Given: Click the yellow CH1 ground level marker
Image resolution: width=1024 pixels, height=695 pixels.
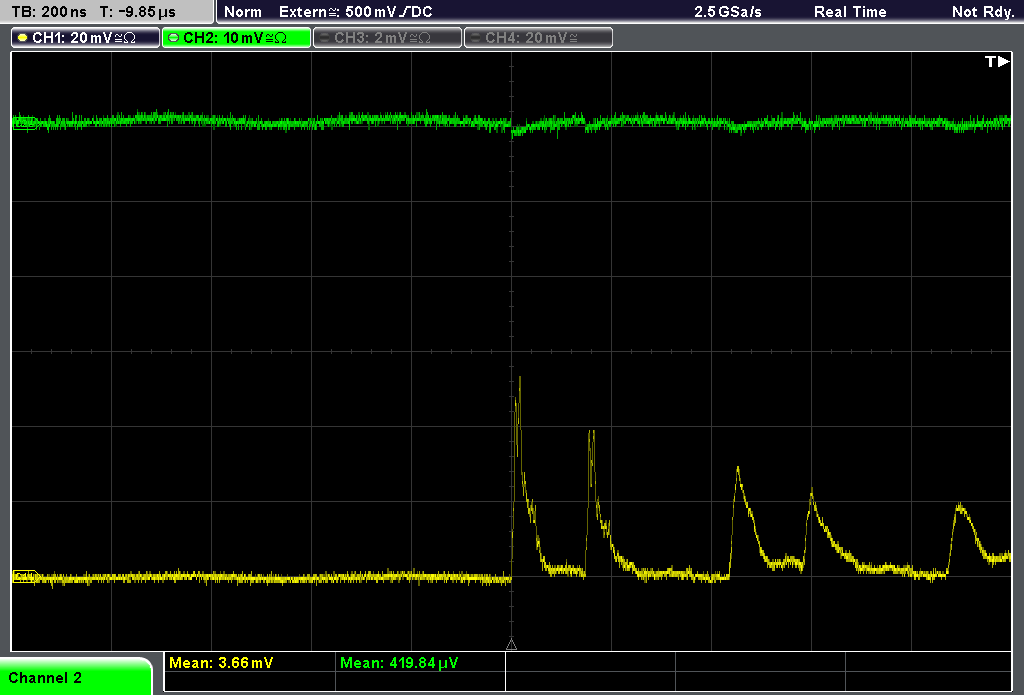Looking at the screenshot, I should click(25, 576).
